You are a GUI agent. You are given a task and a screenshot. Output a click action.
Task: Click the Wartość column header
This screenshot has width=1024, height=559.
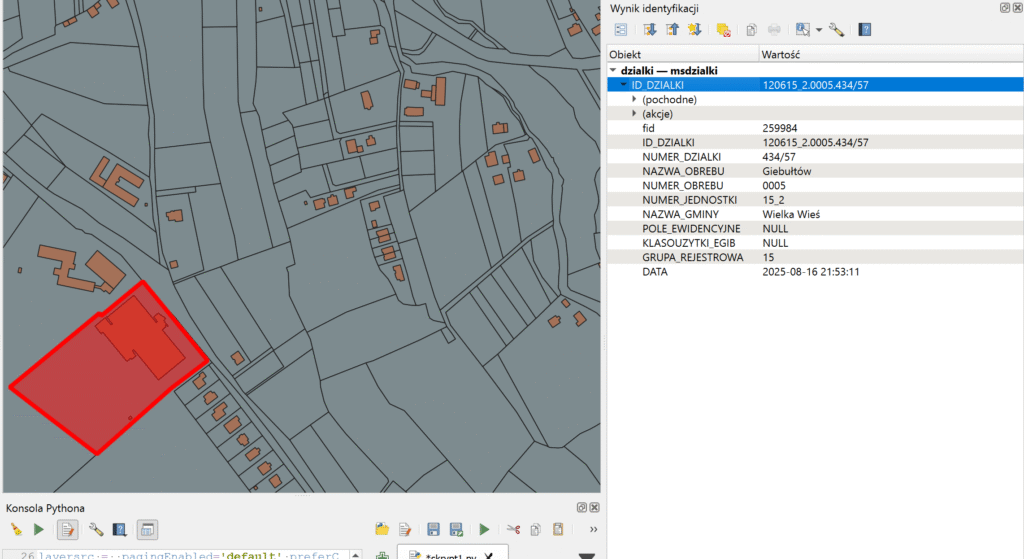tap(780, 54)
